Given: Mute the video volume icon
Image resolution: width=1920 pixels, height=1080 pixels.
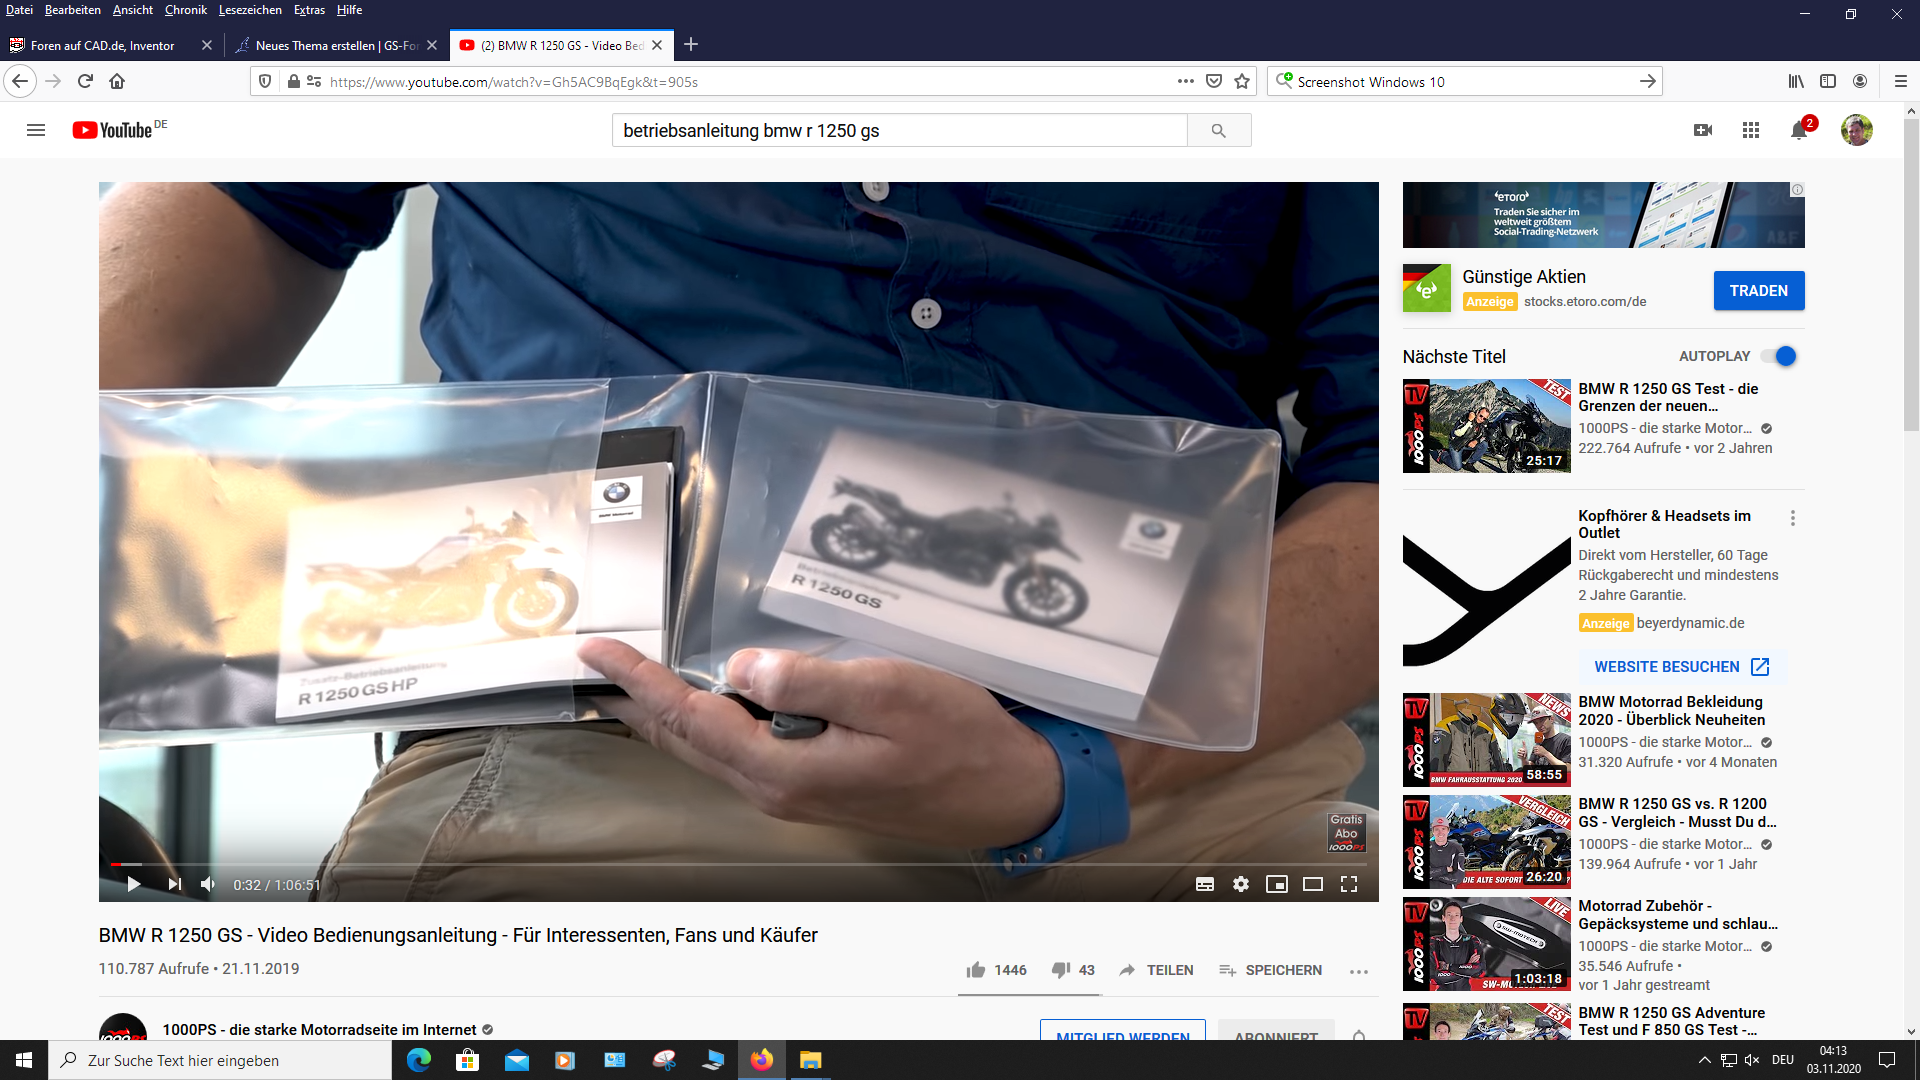Looking at the screenshot, I should [x=208, y=884].
